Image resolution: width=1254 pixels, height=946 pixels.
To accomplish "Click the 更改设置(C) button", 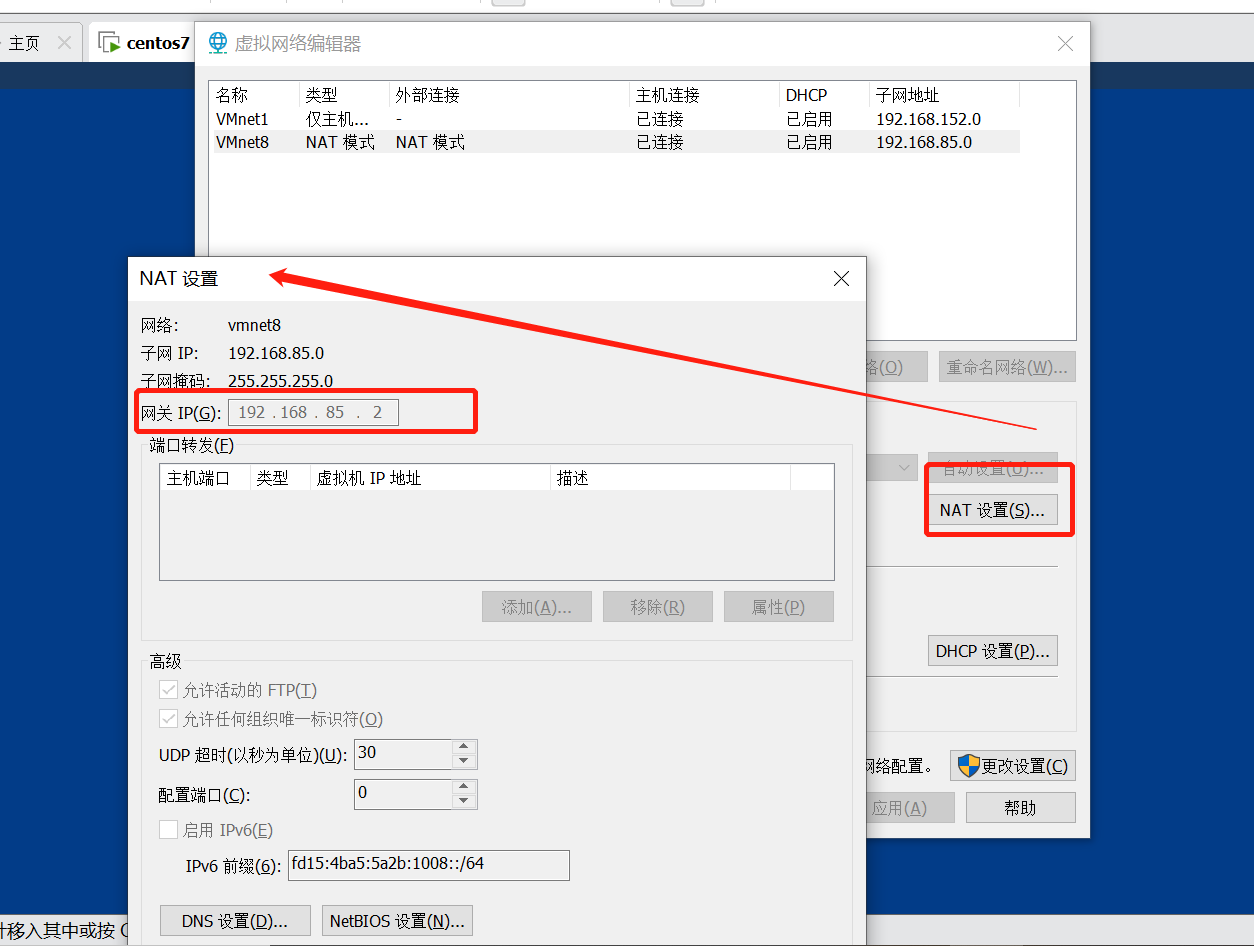I will (x=1013, y=766).
